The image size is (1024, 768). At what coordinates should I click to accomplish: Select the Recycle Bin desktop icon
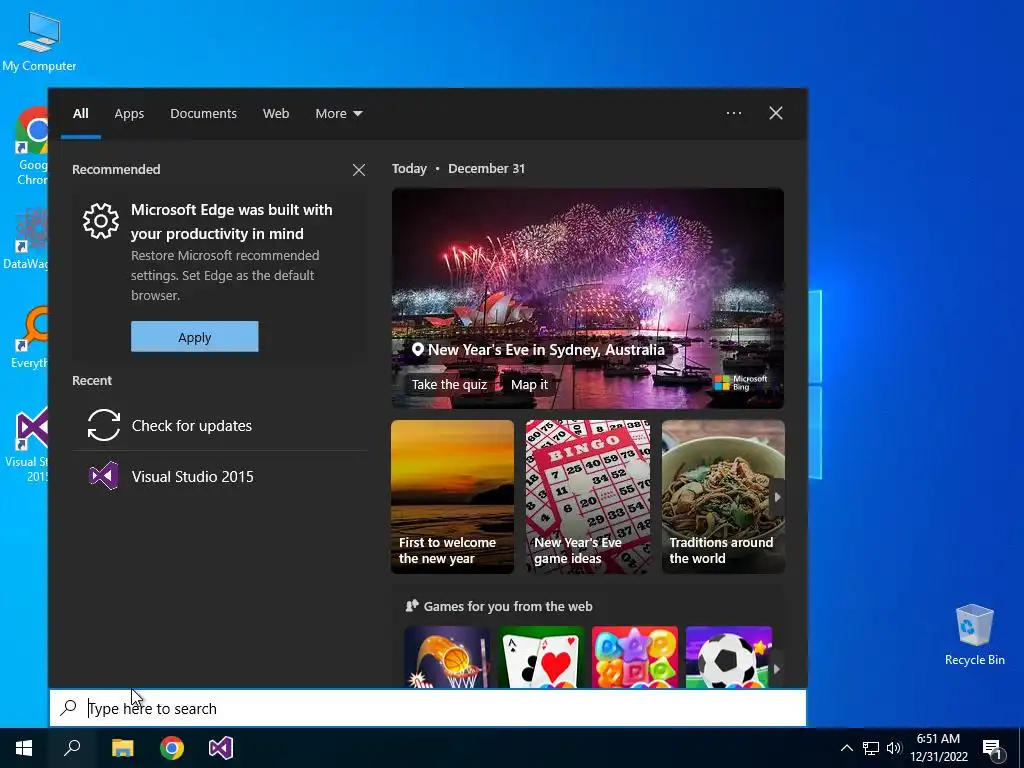tap(974, 635)
